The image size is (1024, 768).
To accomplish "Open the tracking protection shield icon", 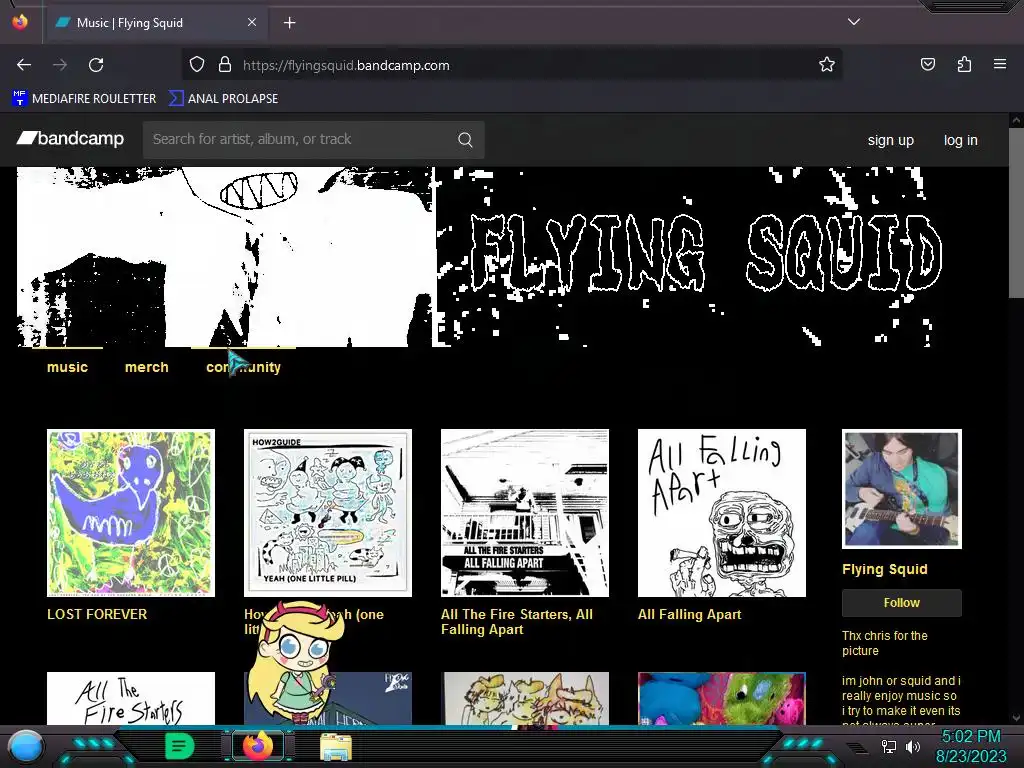I will click(x=197, y=65).
